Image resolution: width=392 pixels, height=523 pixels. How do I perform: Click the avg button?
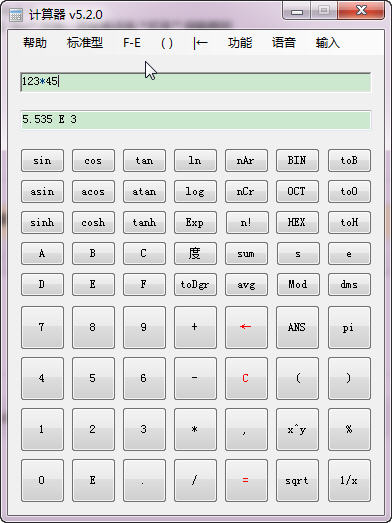[247, 285]
